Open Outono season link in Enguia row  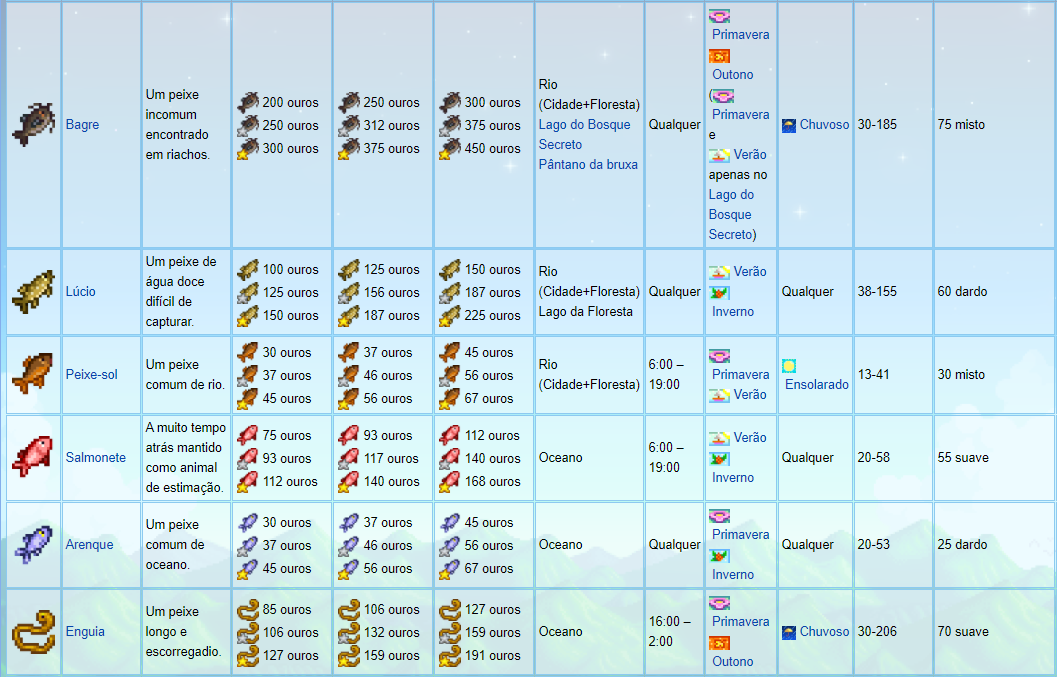[733, 661]
